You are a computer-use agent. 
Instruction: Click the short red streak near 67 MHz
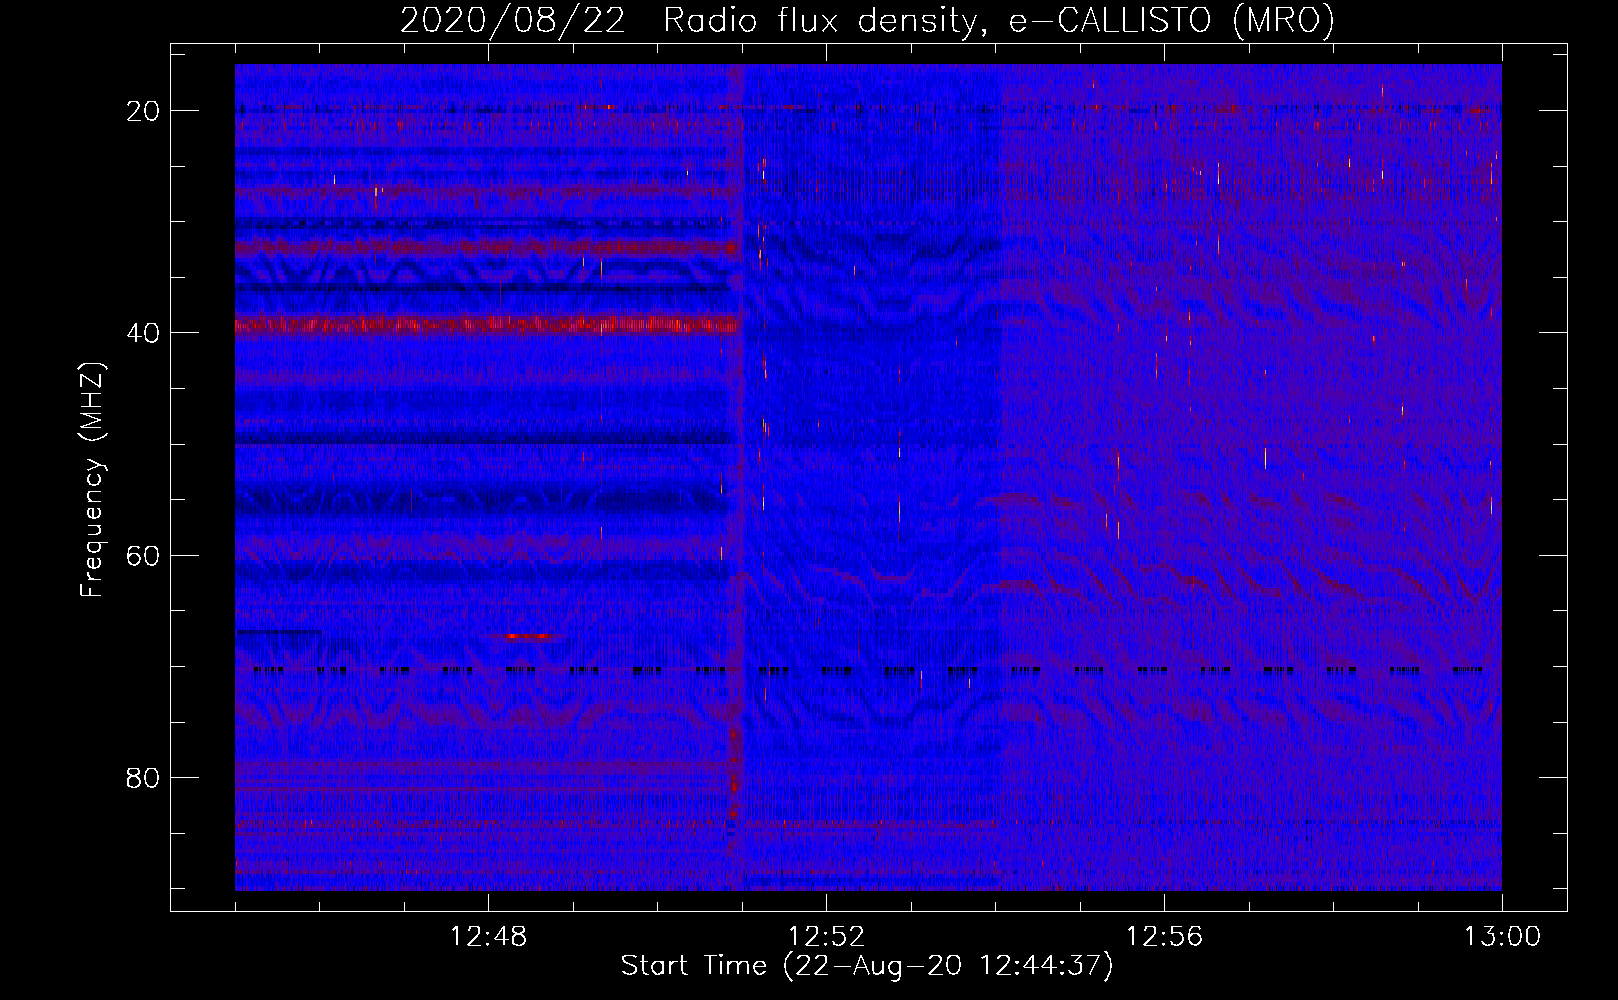click(x=528, y=635)
